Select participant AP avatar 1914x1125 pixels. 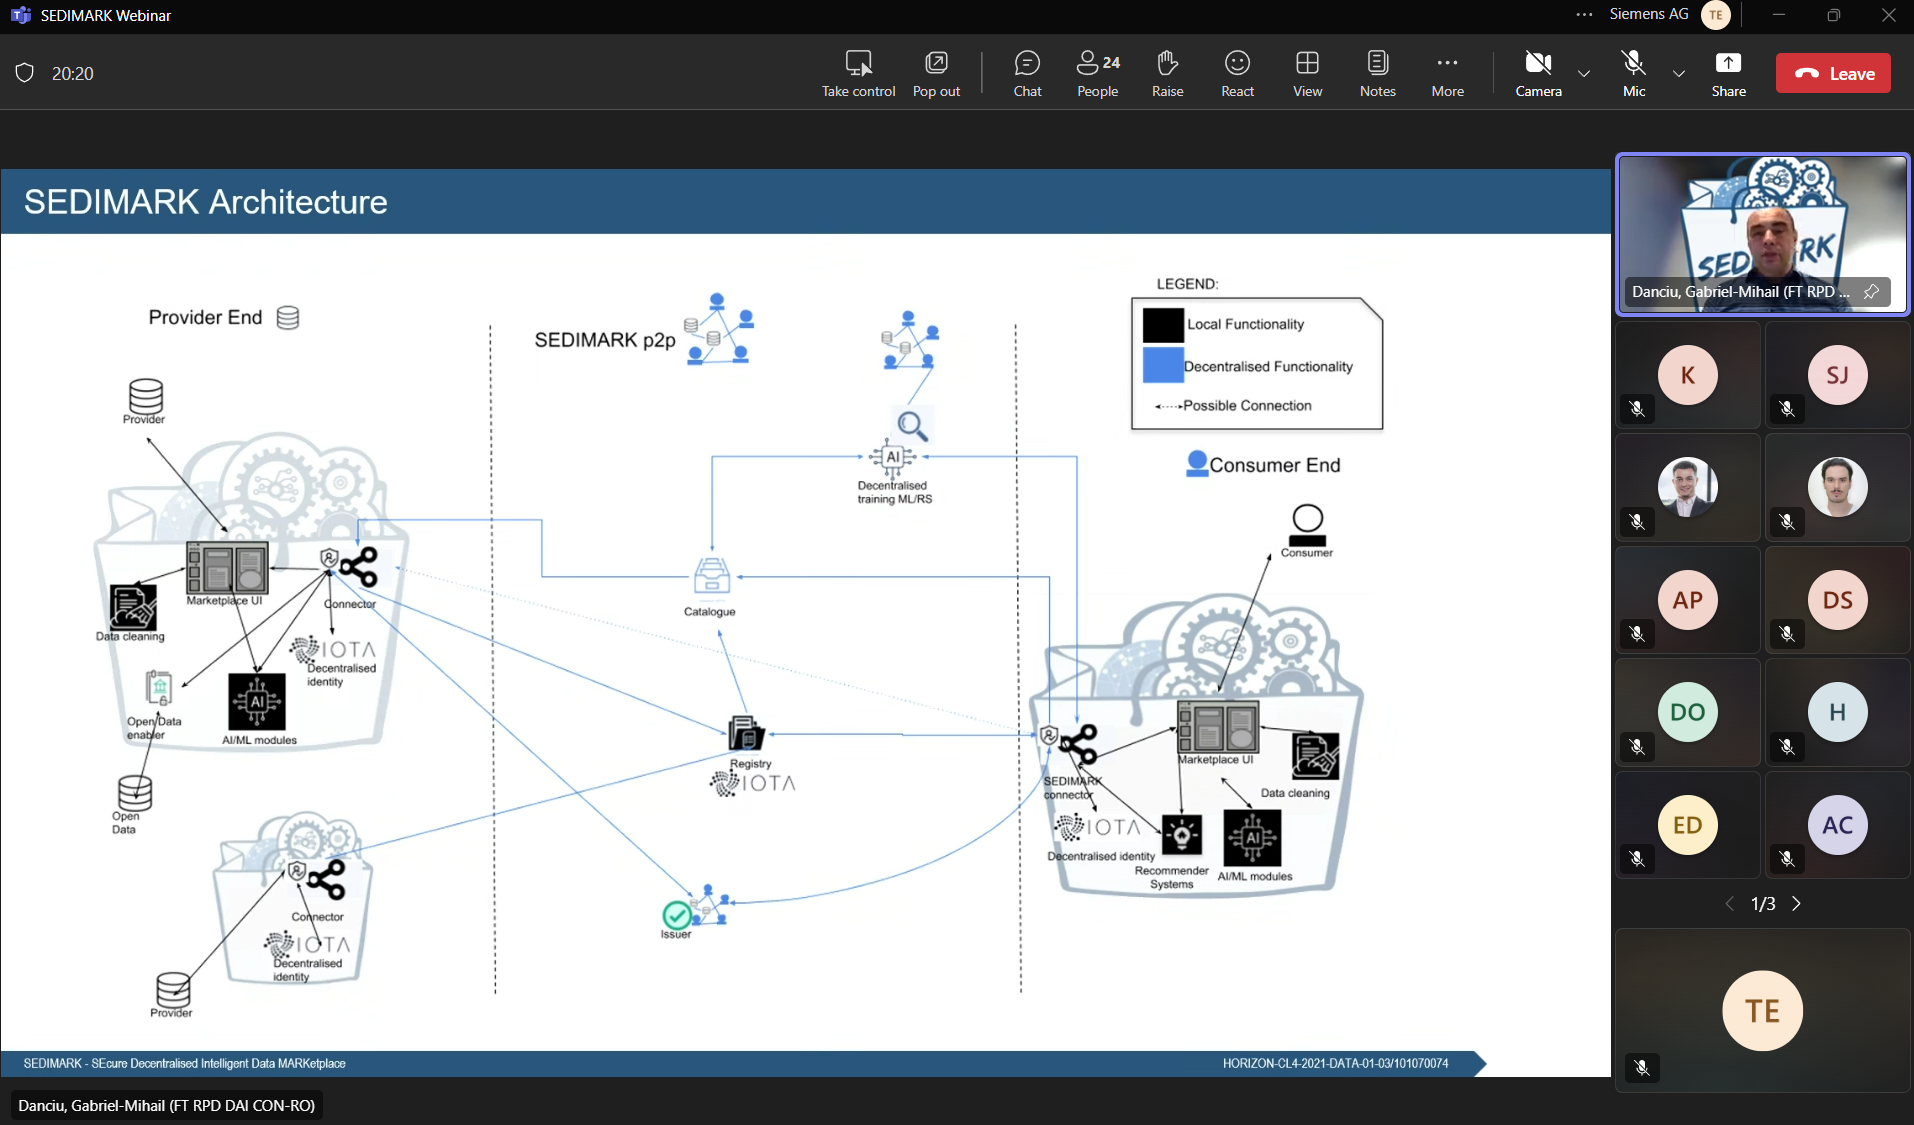point(1687,600)
